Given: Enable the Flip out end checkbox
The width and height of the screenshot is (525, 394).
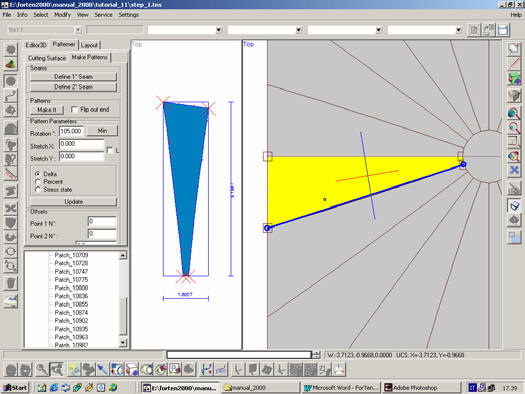Looking at the screenshot, I should tap(74, 109).
